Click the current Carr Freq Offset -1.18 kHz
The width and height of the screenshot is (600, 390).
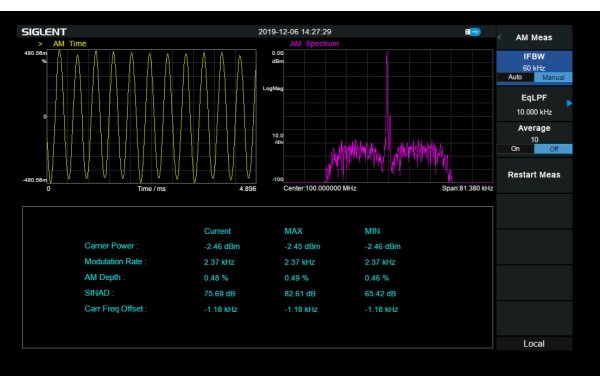(x=221, y=310)
